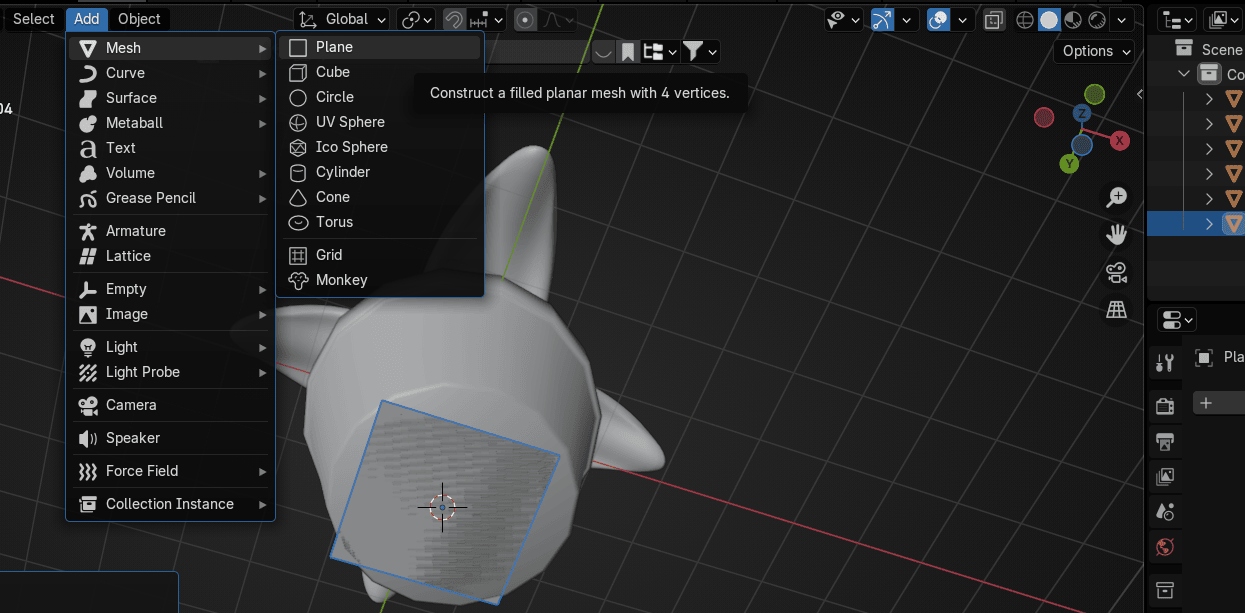
Task: Click the red negative X axis gizmo circle
Action: (1044, 118)
